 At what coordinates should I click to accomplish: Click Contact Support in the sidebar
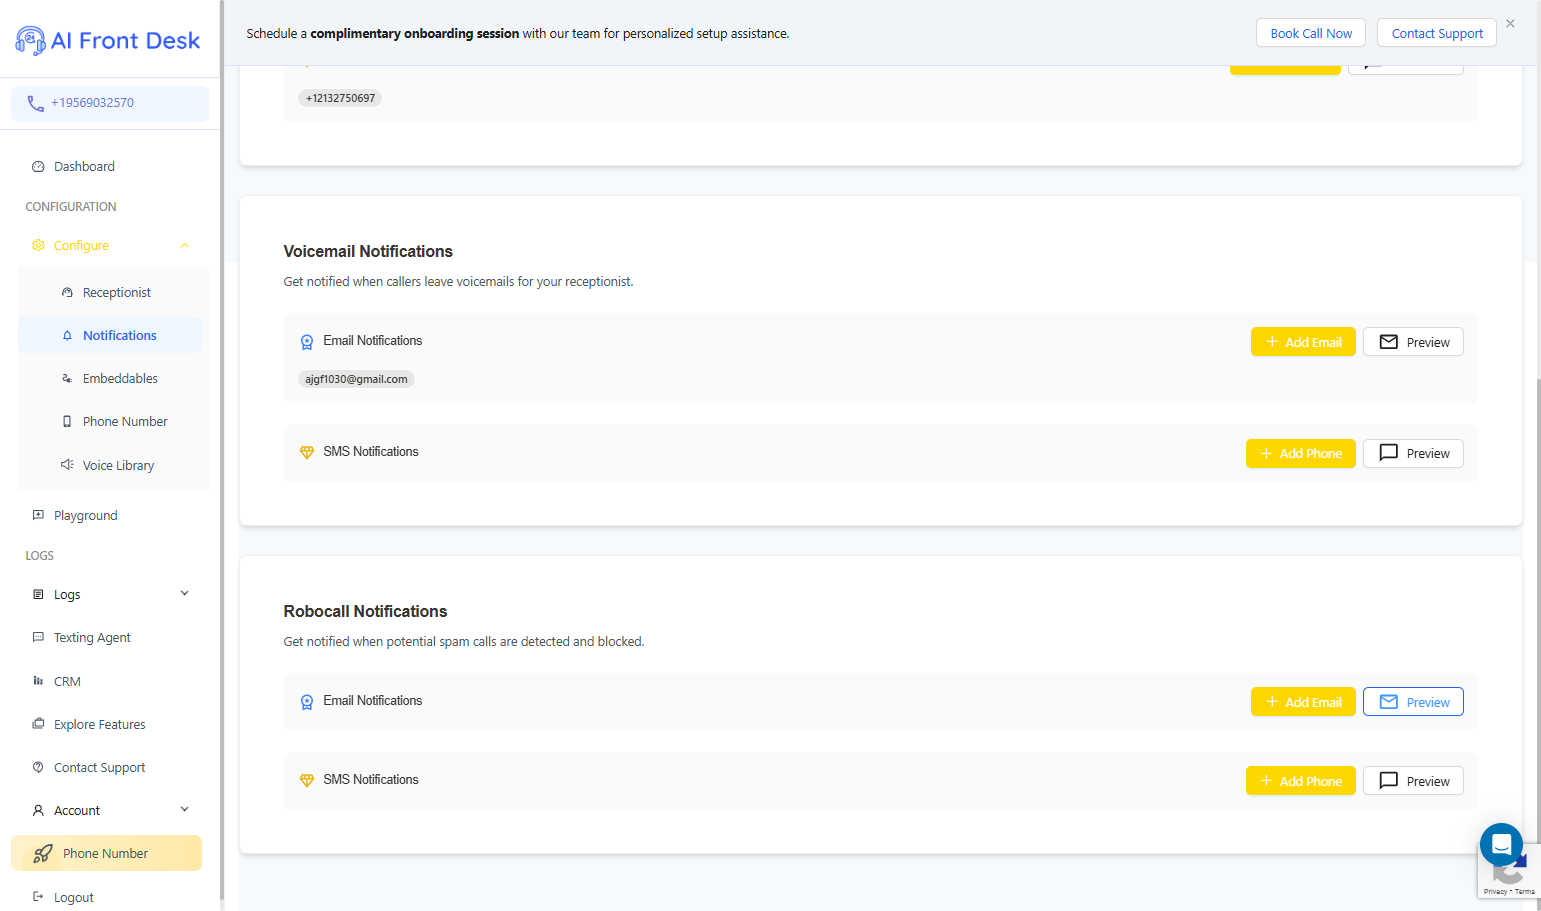tap(99, 768)
